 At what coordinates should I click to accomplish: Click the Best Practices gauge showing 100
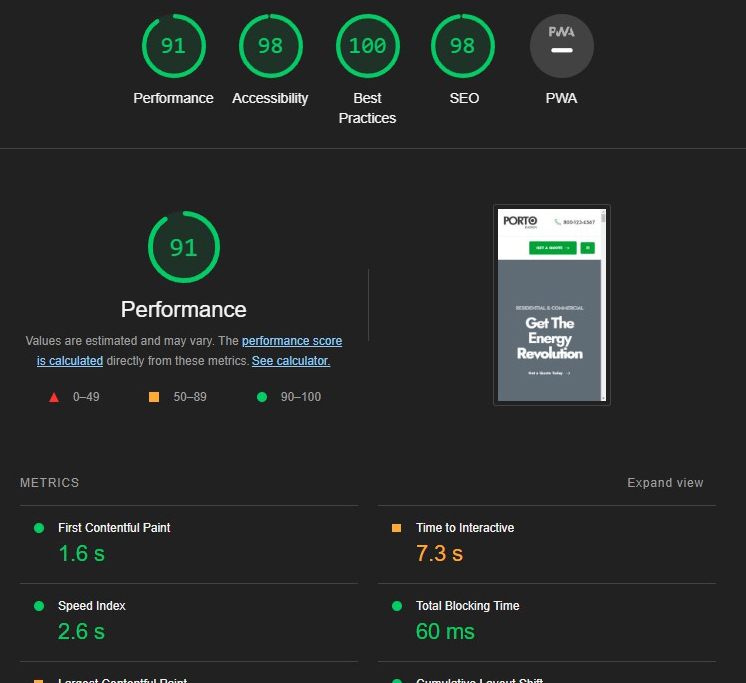click(x=367, y=46)
